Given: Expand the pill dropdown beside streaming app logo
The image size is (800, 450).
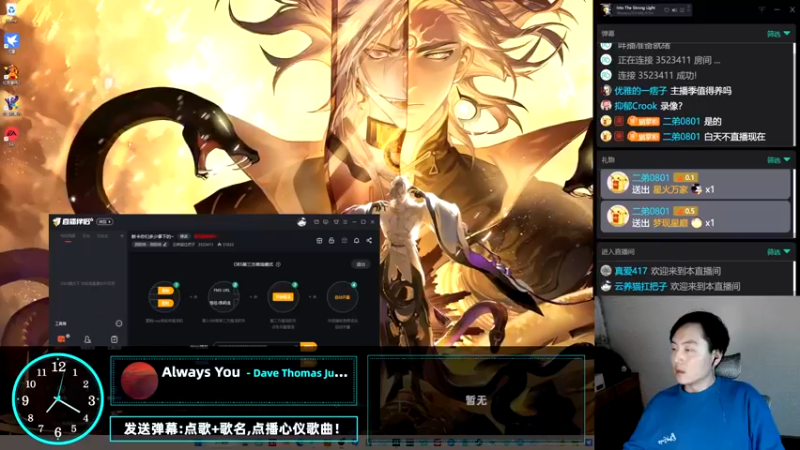Looking at the screenshot, I should 105,222.
